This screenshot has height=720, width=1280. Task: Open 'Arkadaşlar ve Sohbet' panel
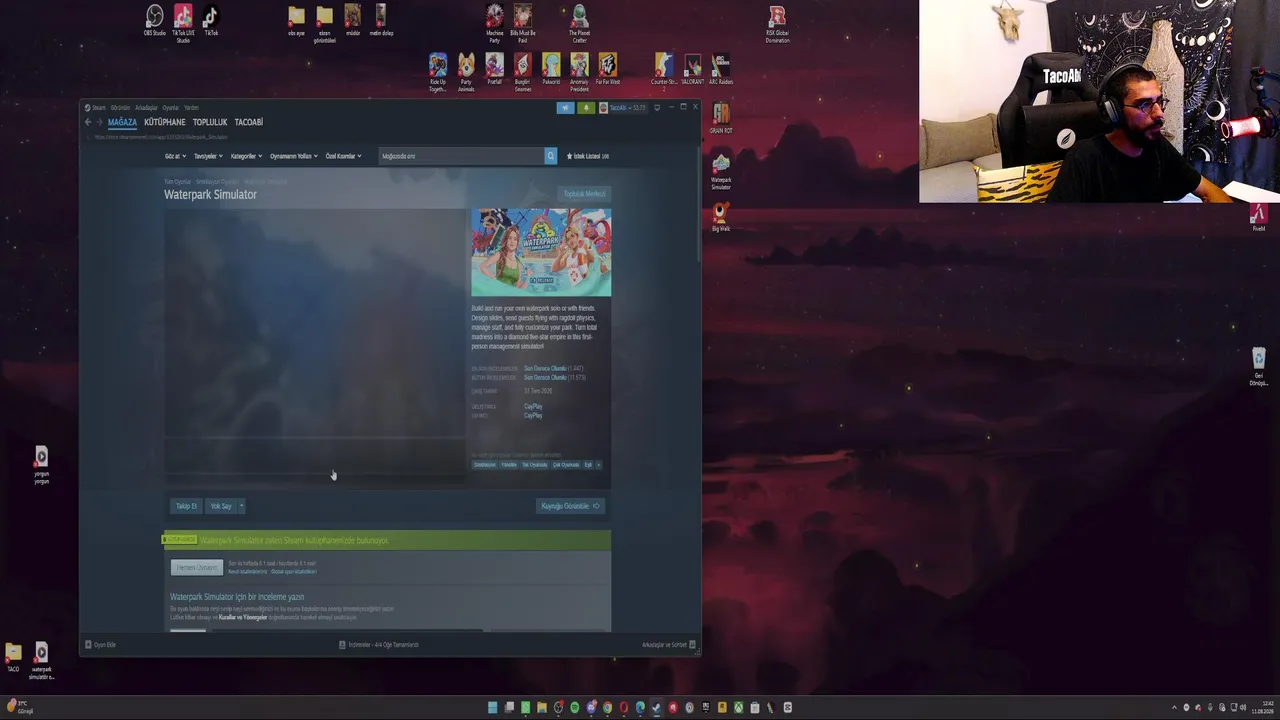668,645
